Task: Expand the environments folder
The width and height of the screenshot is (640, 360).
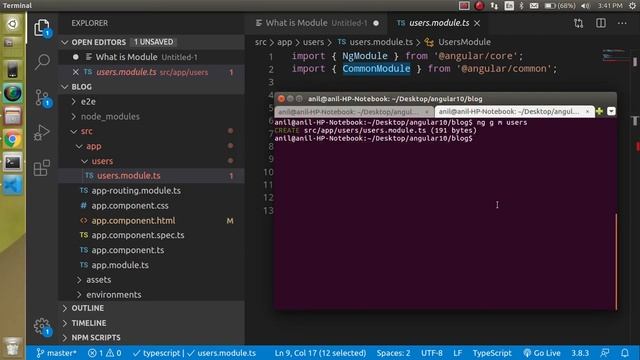Action: (x=79, y=294)
